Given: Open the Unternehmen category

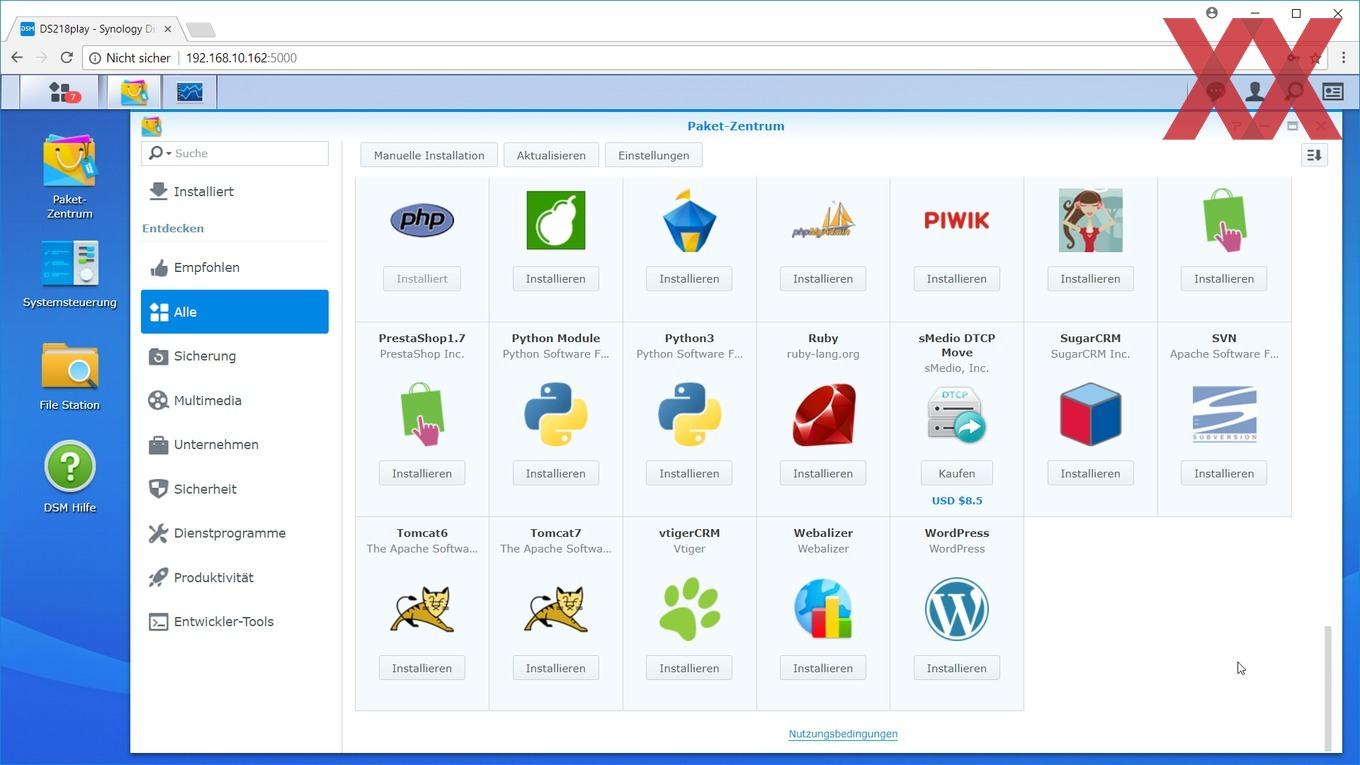Looking at the screenshot, I should pos(235,444).
